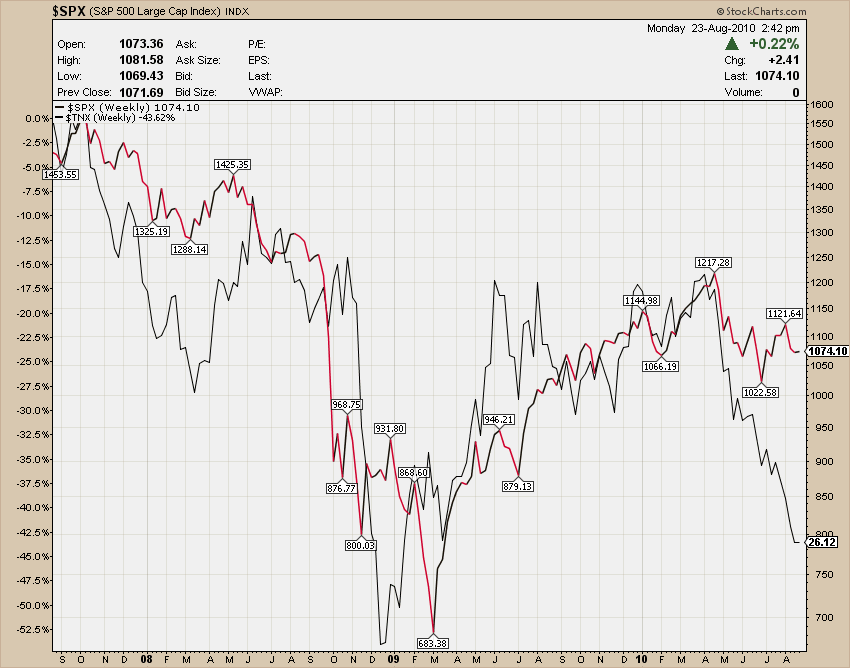Click the 10 year label on time axis

(640, 660)
